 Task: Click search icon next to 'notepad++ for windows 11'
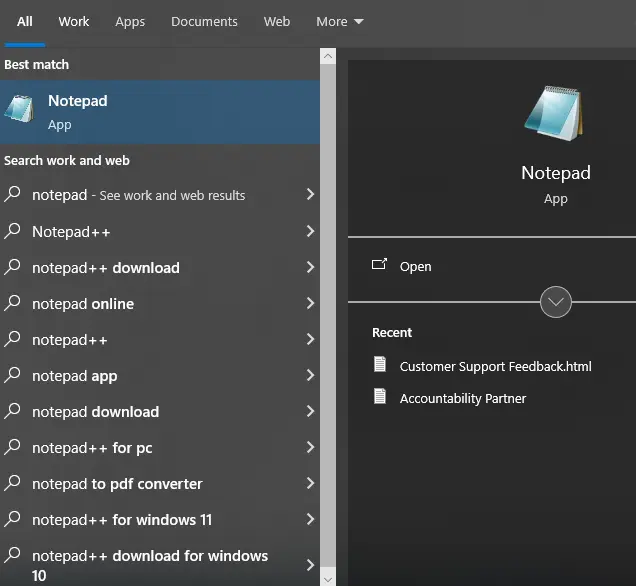coord(12,519)
